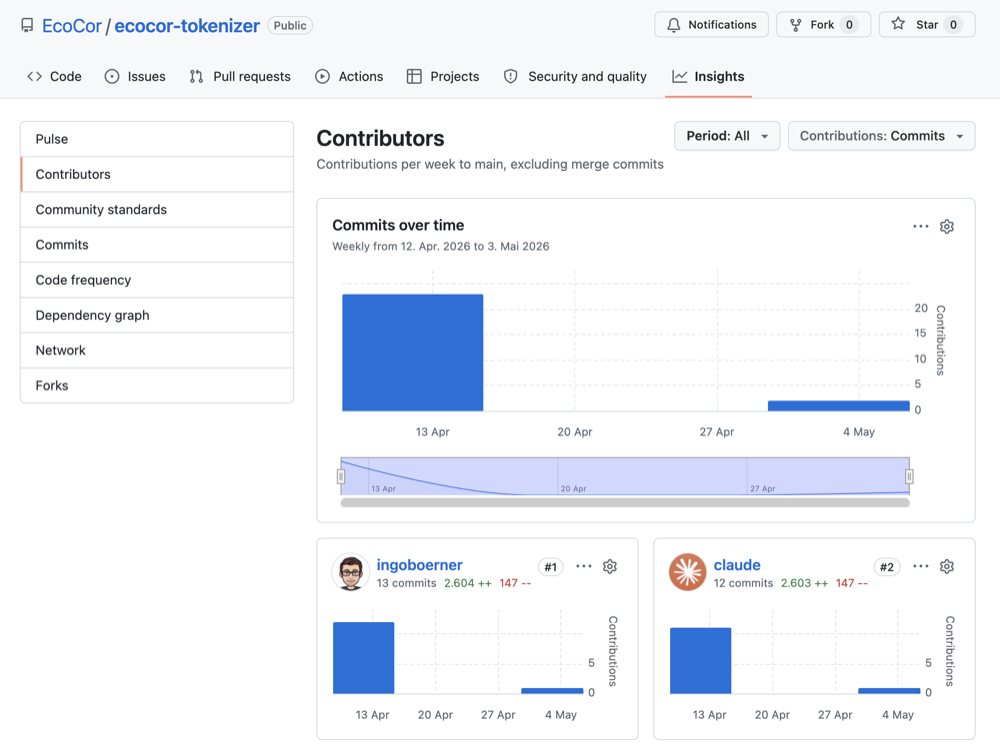Fork the repository with the Fork button

click(x=823, y=25)
